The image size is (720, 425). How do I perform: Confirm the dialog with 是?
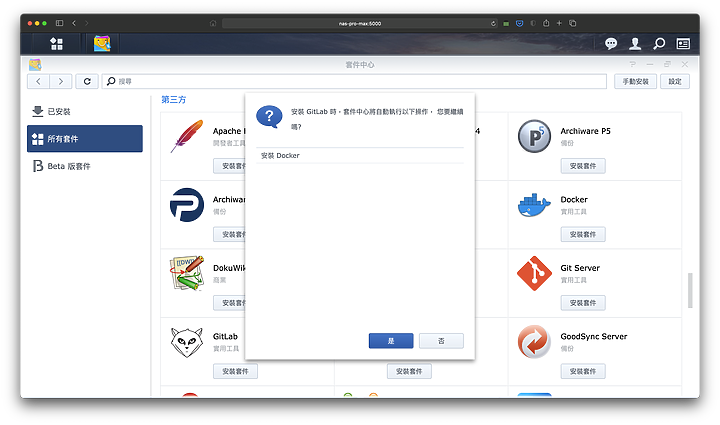pos(391,341)
